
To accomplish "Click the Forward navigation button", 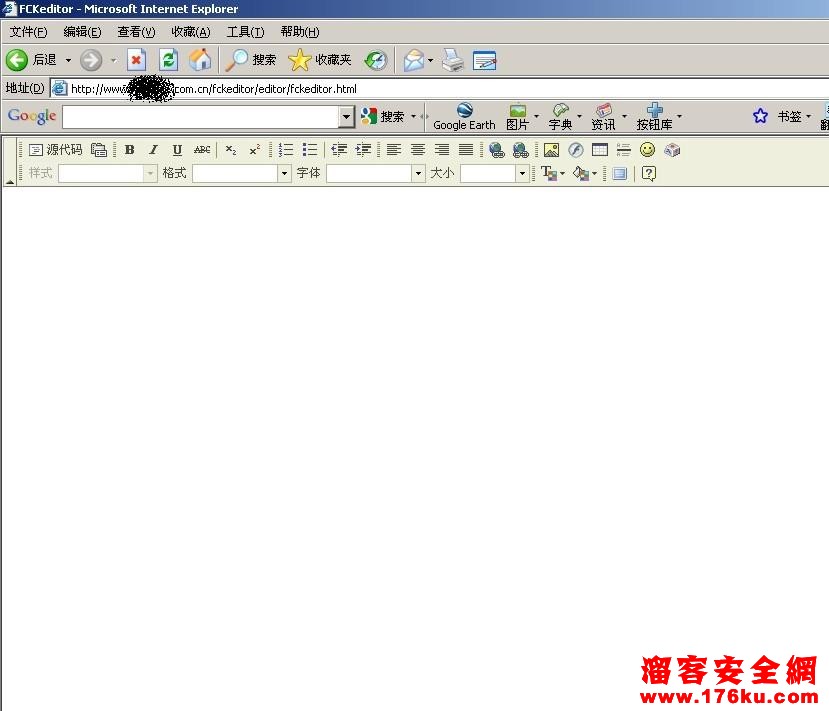I will (91, 60).
